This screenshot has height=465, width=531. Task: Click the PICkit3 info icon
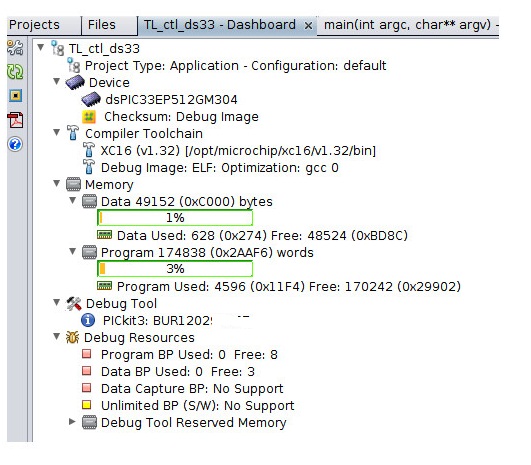(88, 320)
